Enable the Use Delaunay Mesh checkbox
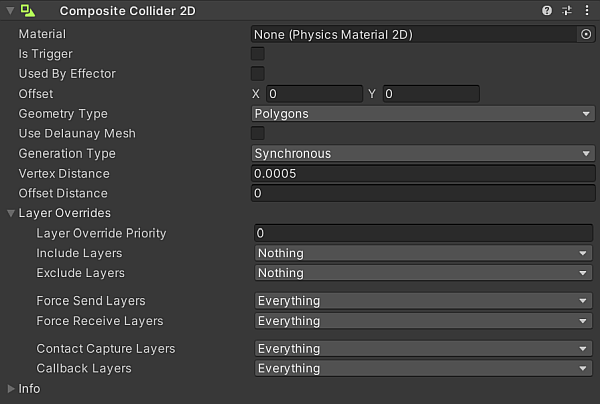 258,134
